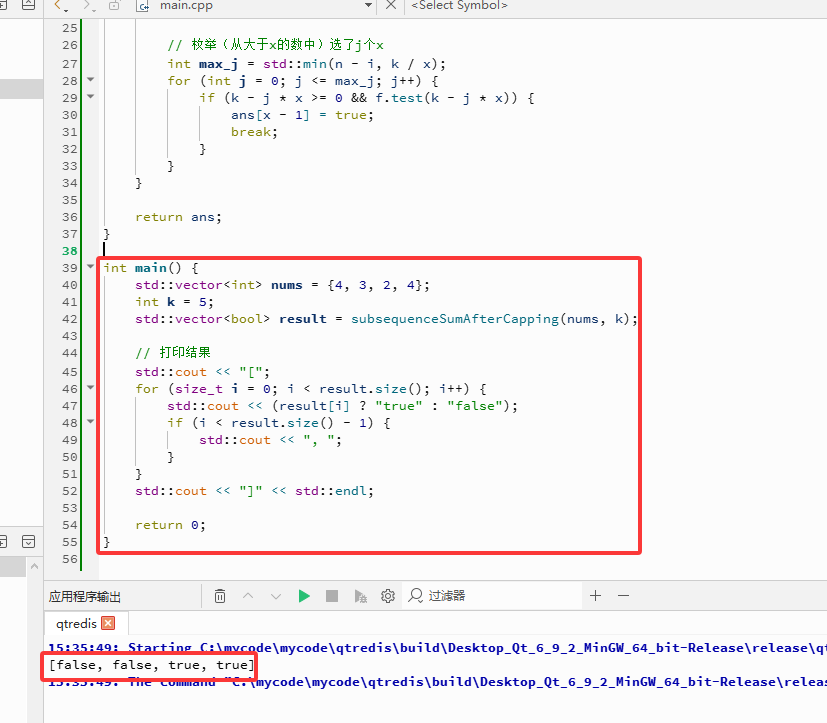Click 'std::cout << "]" << std::endl;' line

point(254,491)
